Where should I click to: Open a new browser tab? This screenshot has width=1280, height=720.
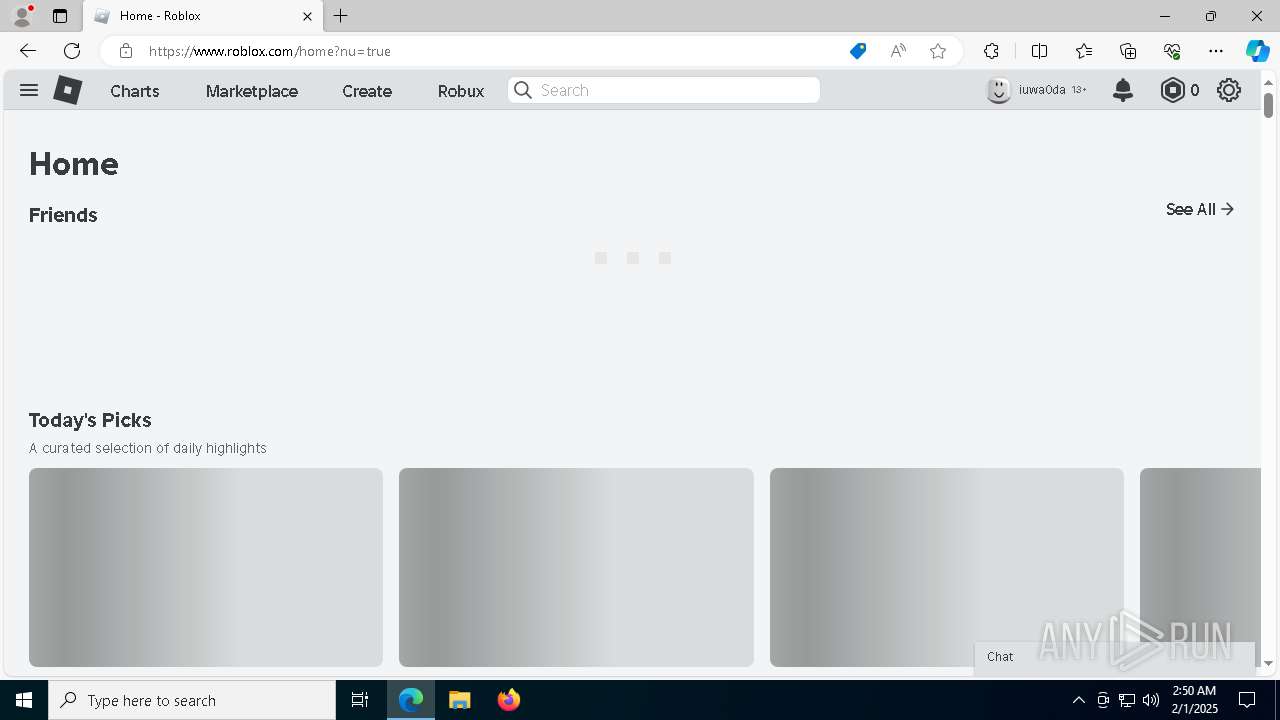pos(341,16)
